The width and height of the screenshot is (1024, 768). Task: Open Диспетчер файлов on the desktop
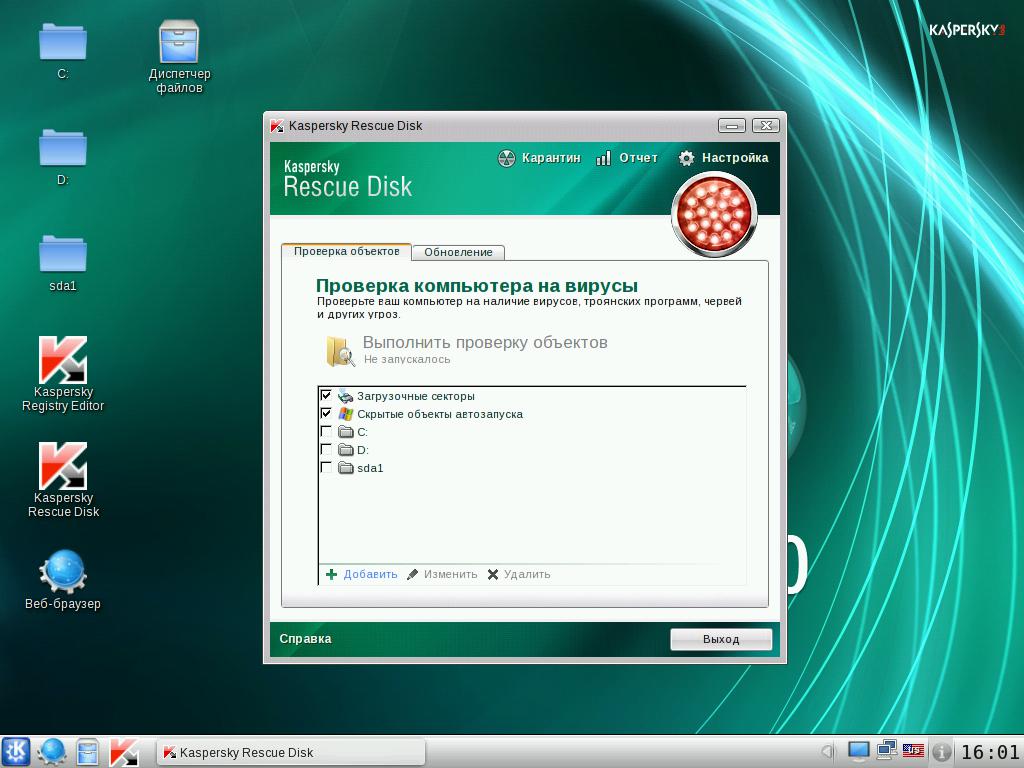point(179,40)
